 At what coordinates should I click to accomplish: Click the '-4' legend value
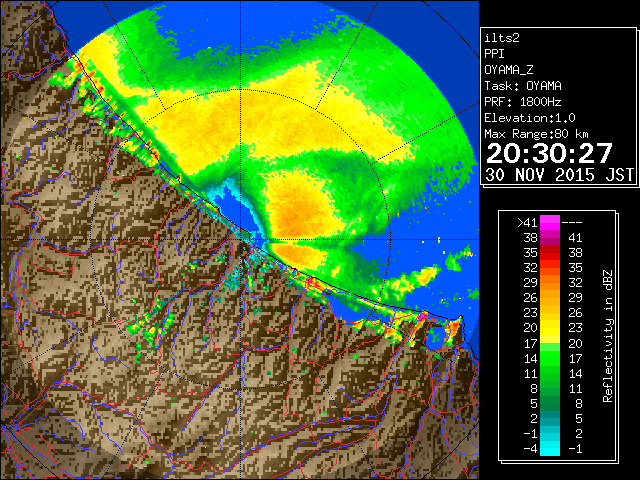pyautogui.click(x=531, y=449)
